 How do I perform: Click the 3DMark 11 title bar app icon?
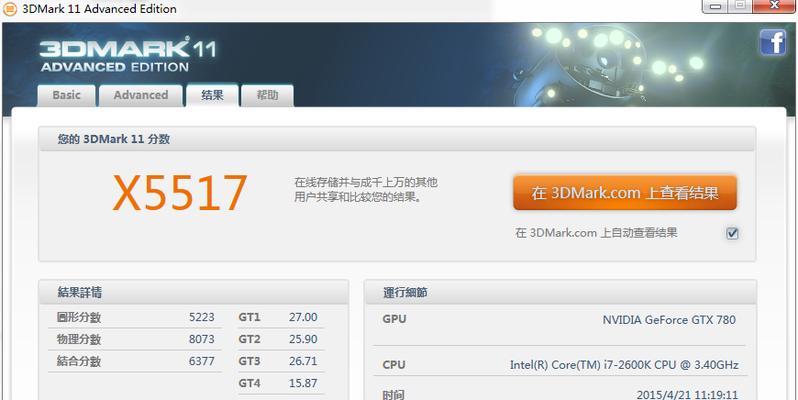coord(10,9)
